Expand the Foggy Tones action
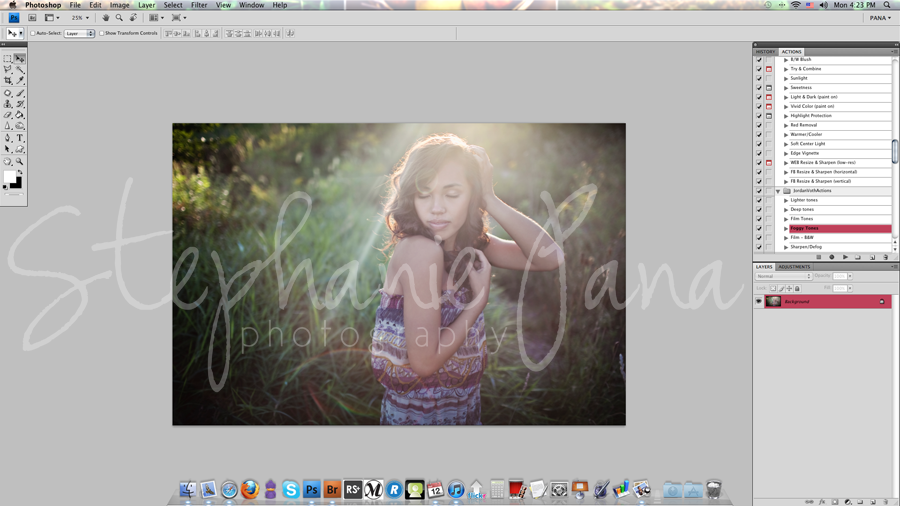The height and width of the screenshot is (506, 900). (786, 228)
